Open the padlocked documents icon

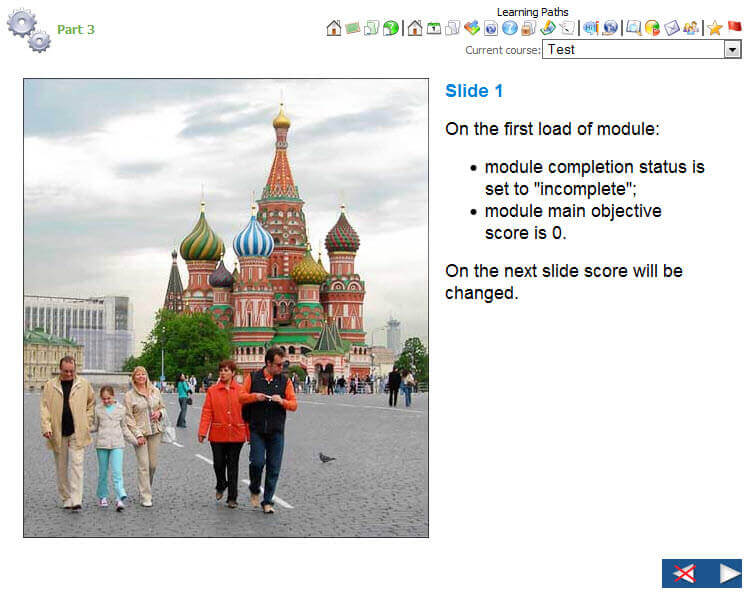point(529,28)
